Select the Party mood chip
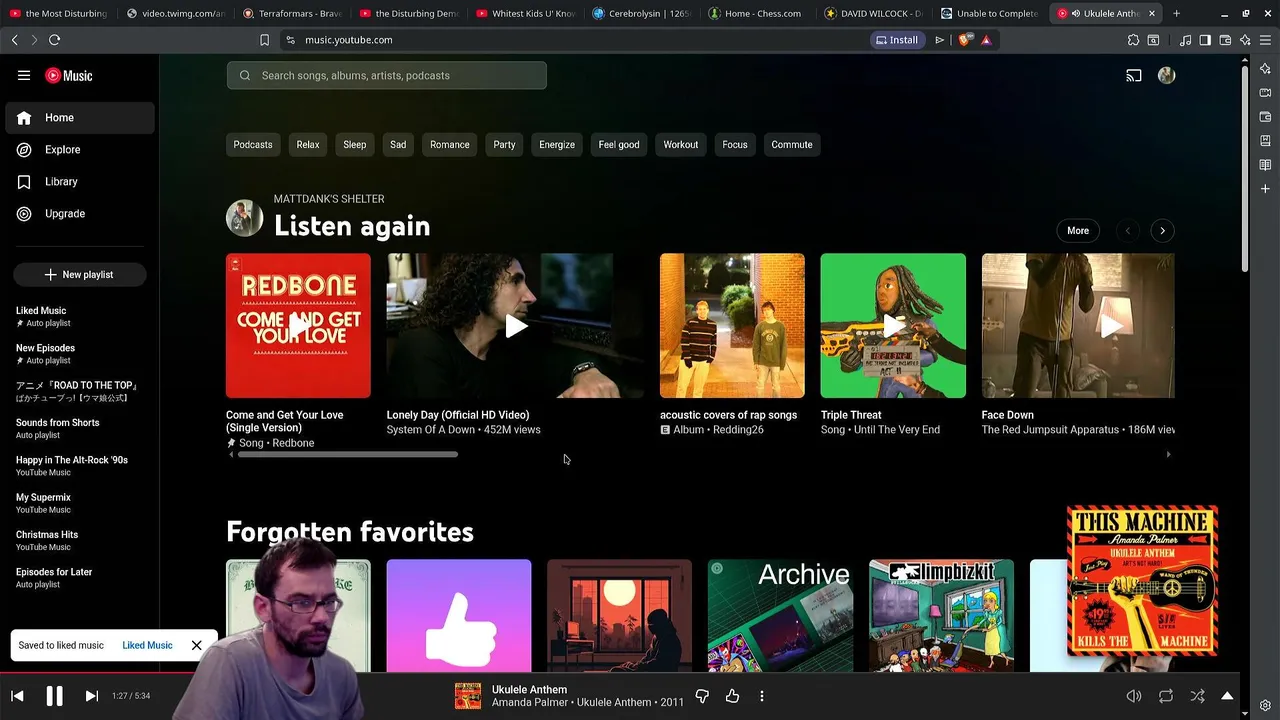 point(504,144)
